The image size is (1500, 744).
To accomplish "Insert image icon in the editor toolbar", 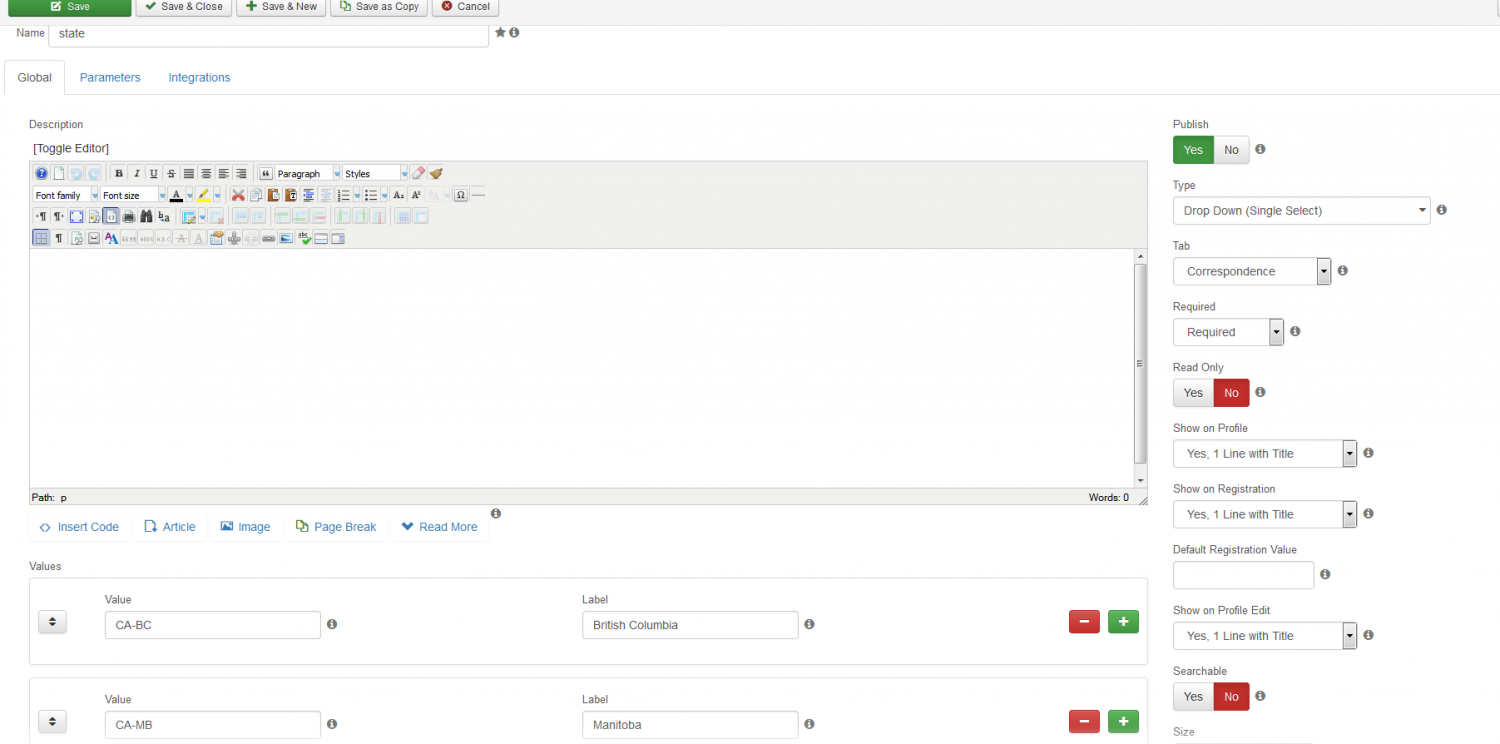I will click(286, 238).
